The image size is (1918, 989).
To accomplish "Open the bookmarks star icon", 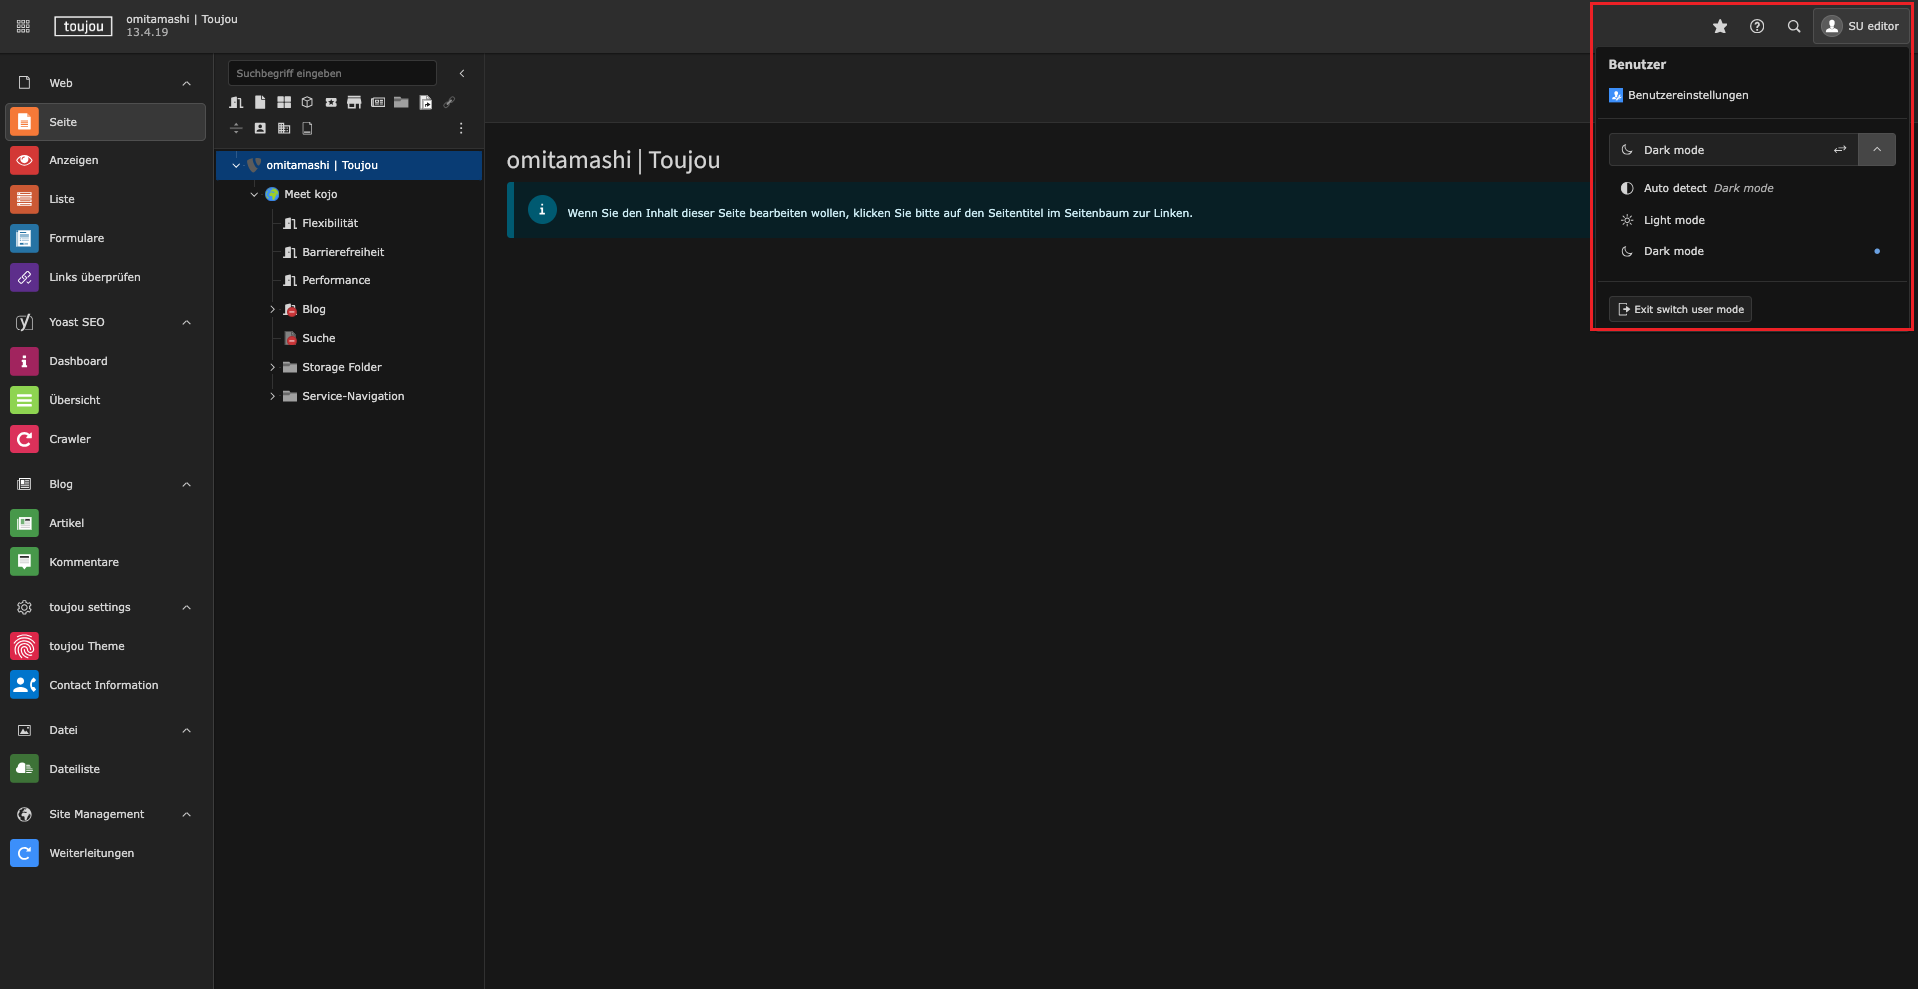I will 1719,27.
